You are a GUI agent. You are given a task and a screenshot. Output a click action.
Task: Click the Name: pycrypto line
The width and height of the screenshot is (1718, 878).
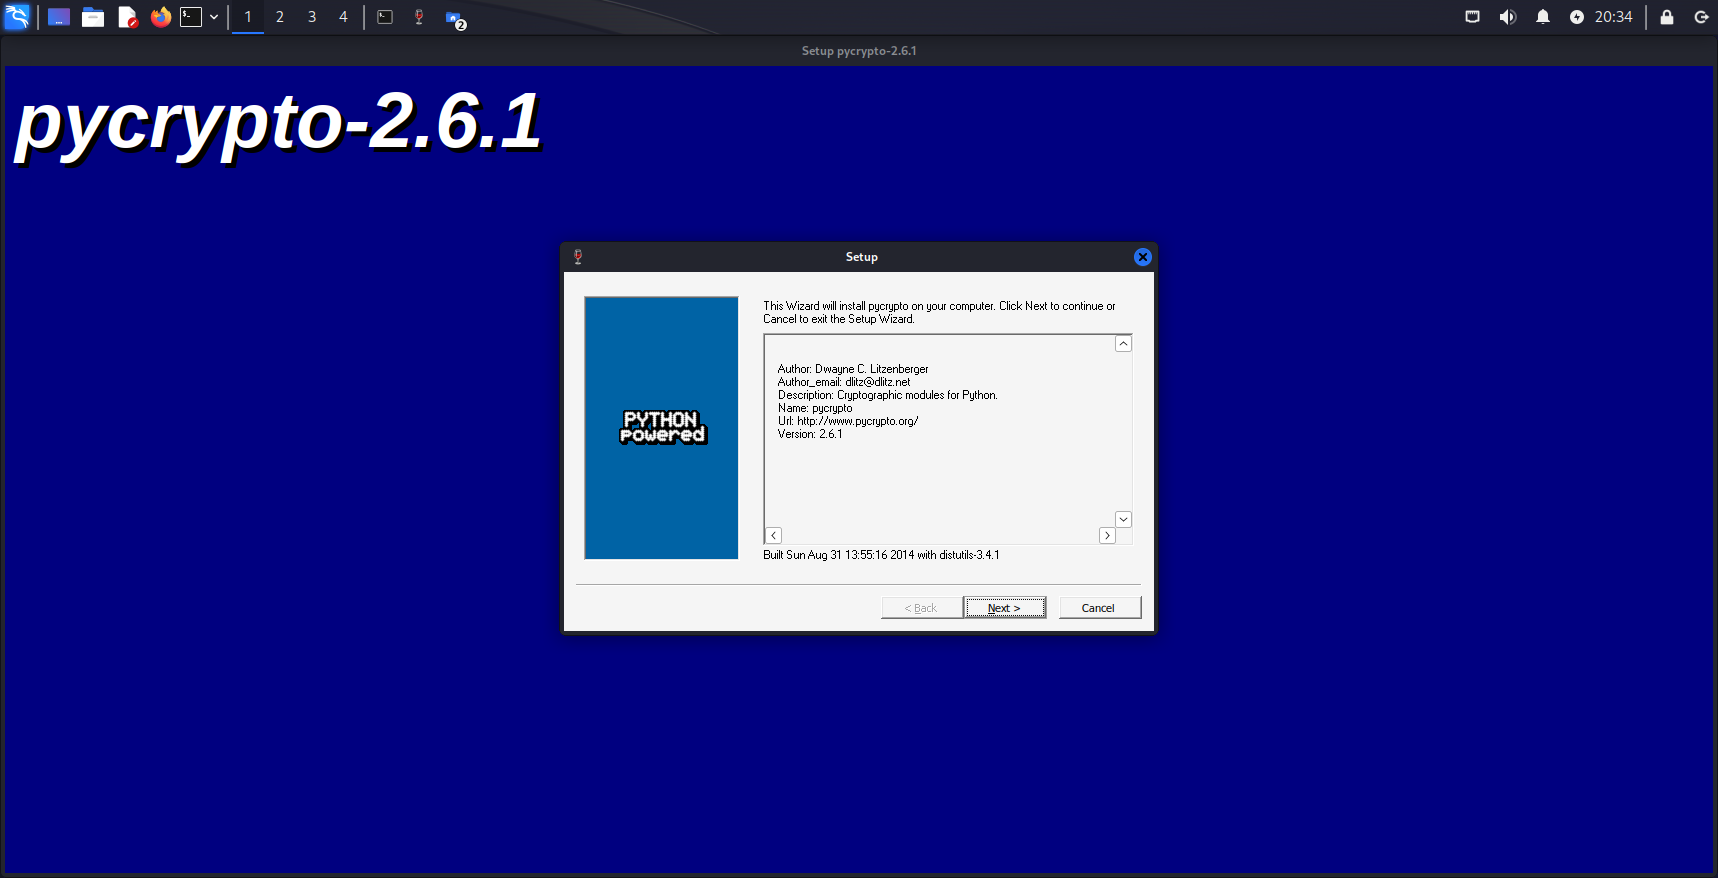pos(815,408)
